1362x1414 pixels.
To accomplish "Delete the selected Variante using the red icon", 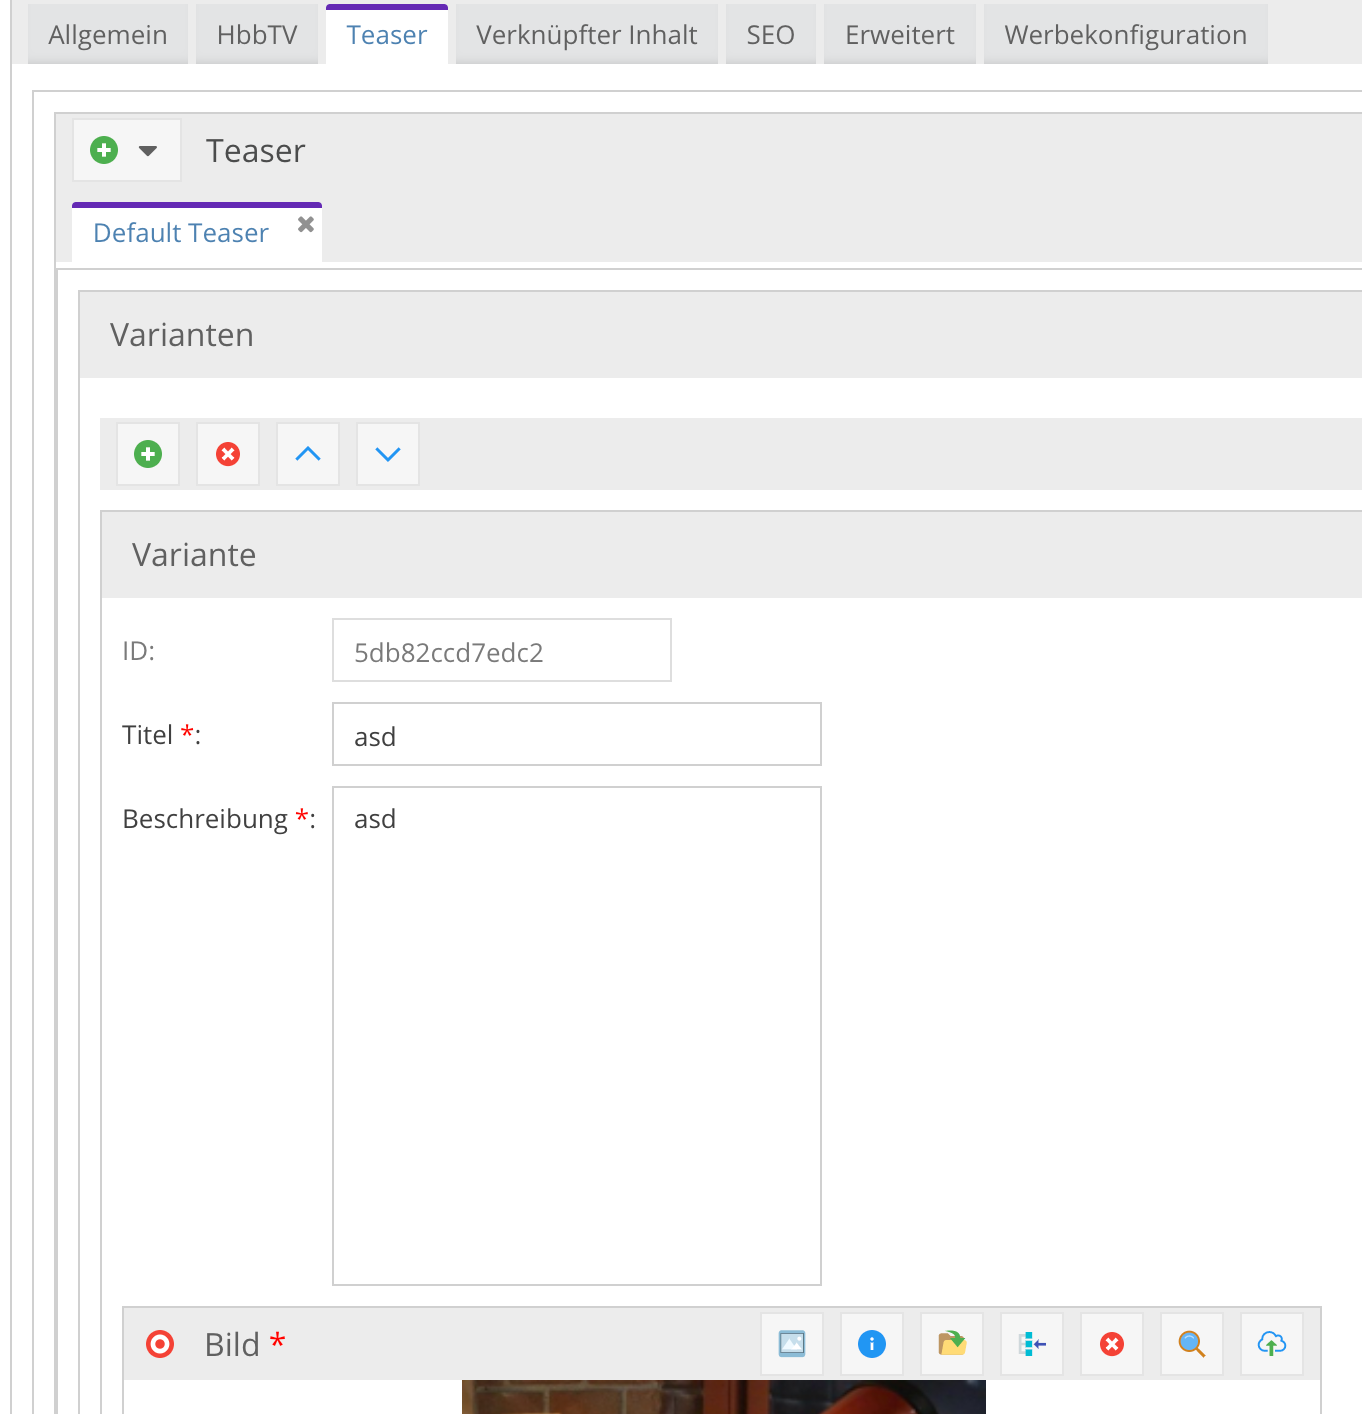I will (227, 454).
